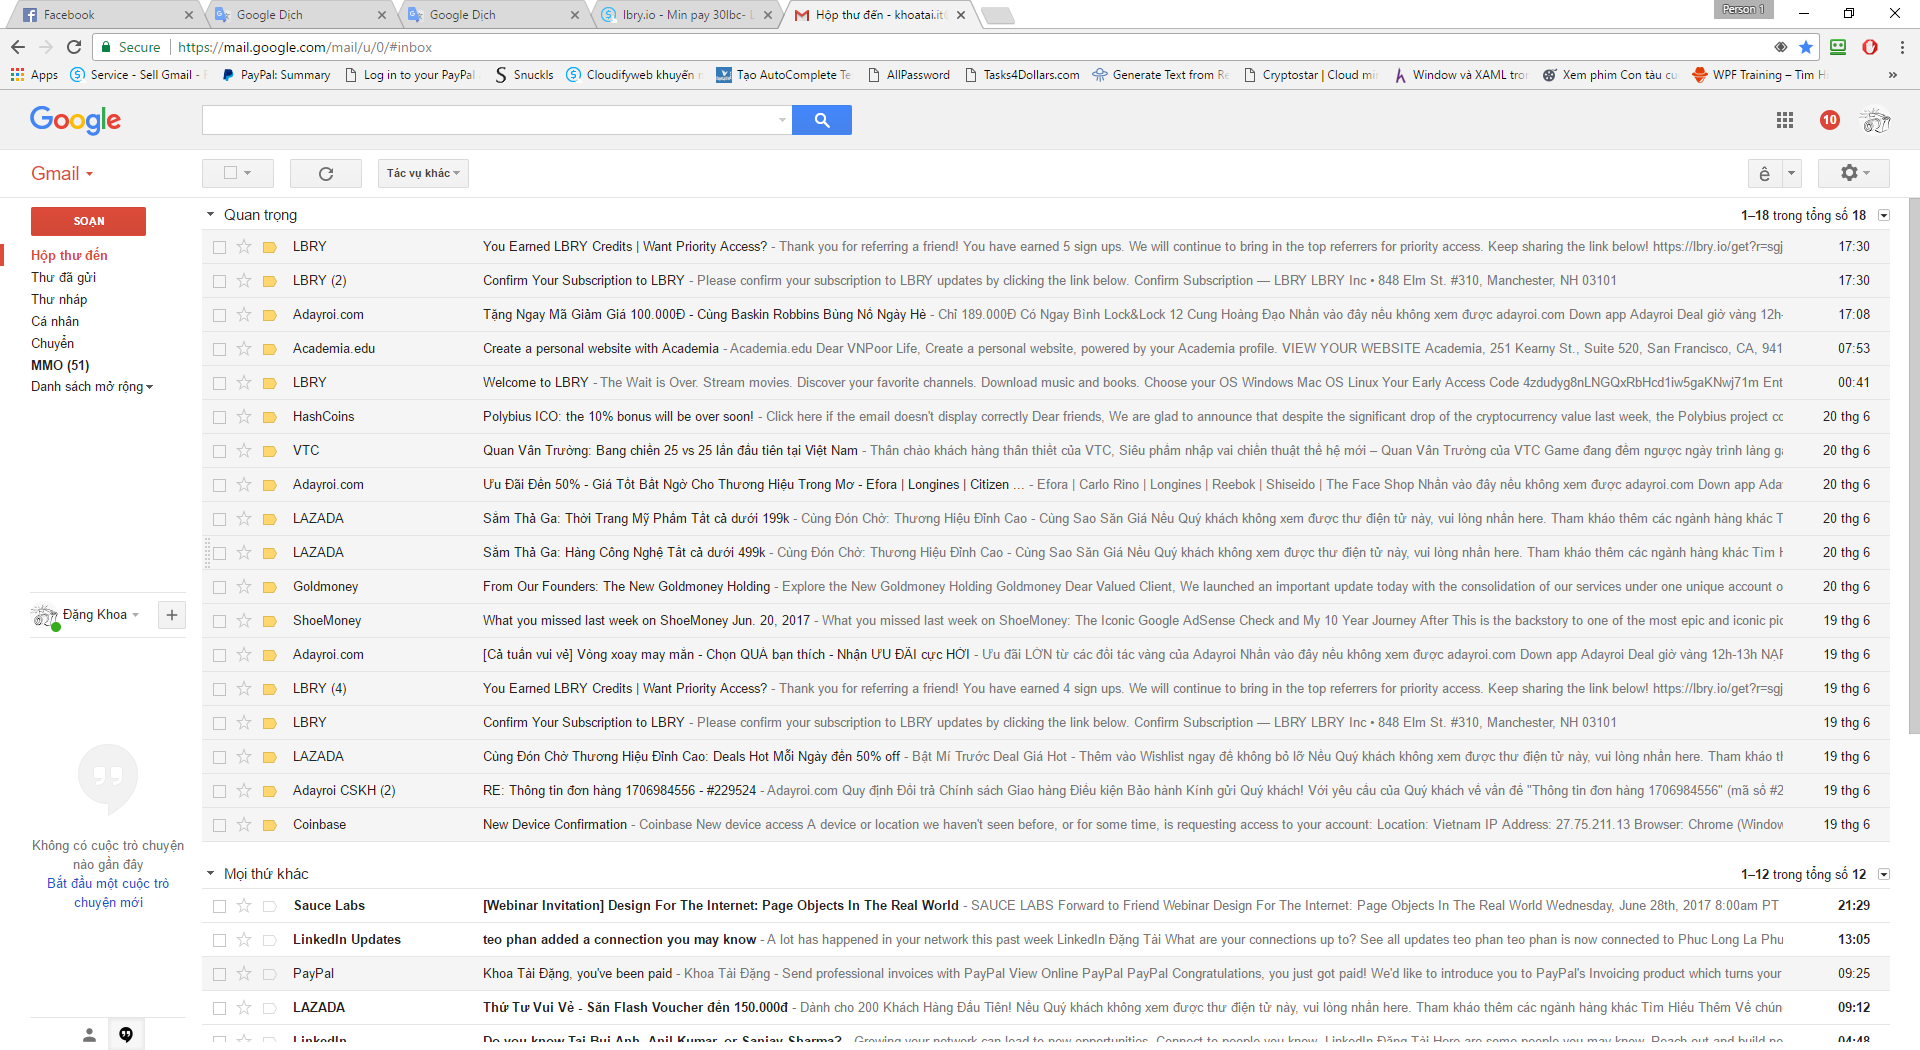Open the 'Chuyến' label
The width and height of the screenshot is (1920, 1050).
tap(53, 344)
